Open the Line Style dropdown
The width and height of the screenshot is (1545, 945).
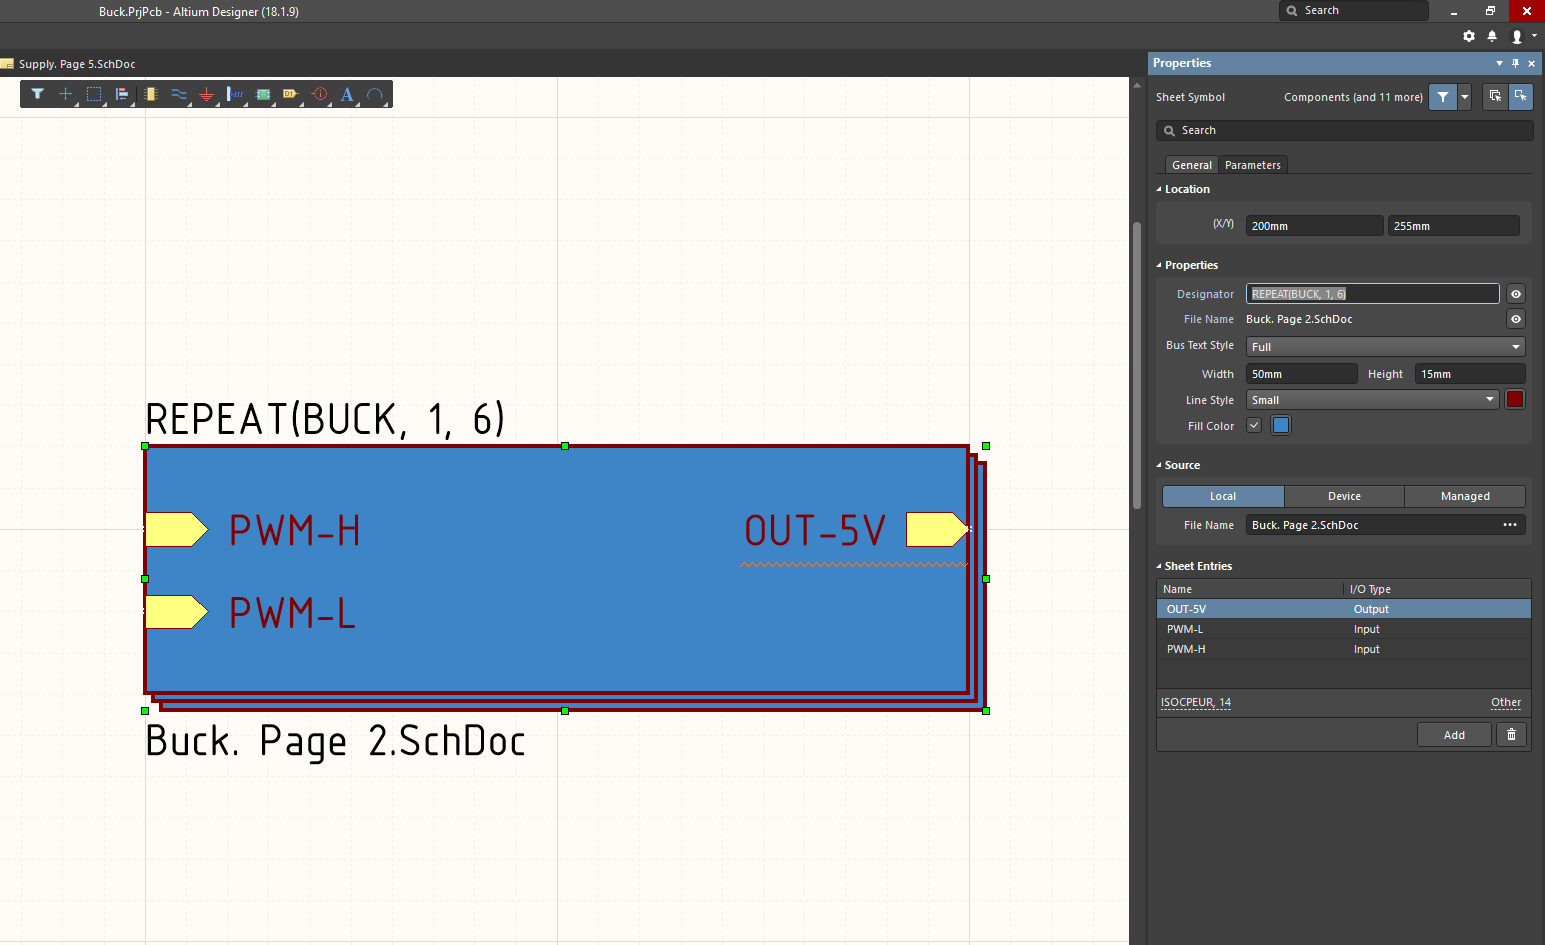1372,400
